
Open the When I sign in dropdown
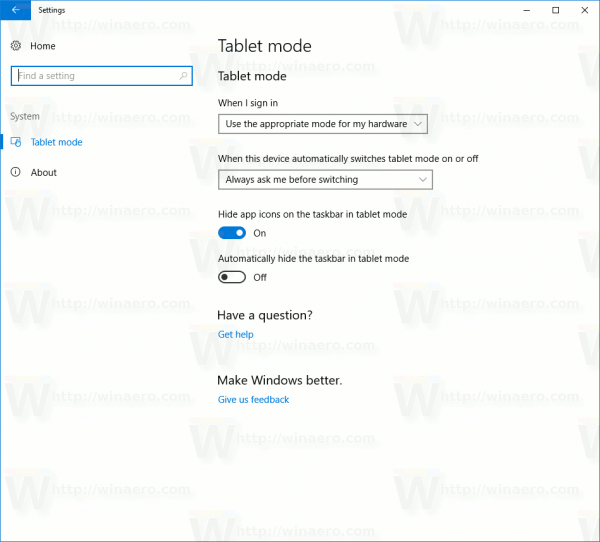(x=323, y=124)
